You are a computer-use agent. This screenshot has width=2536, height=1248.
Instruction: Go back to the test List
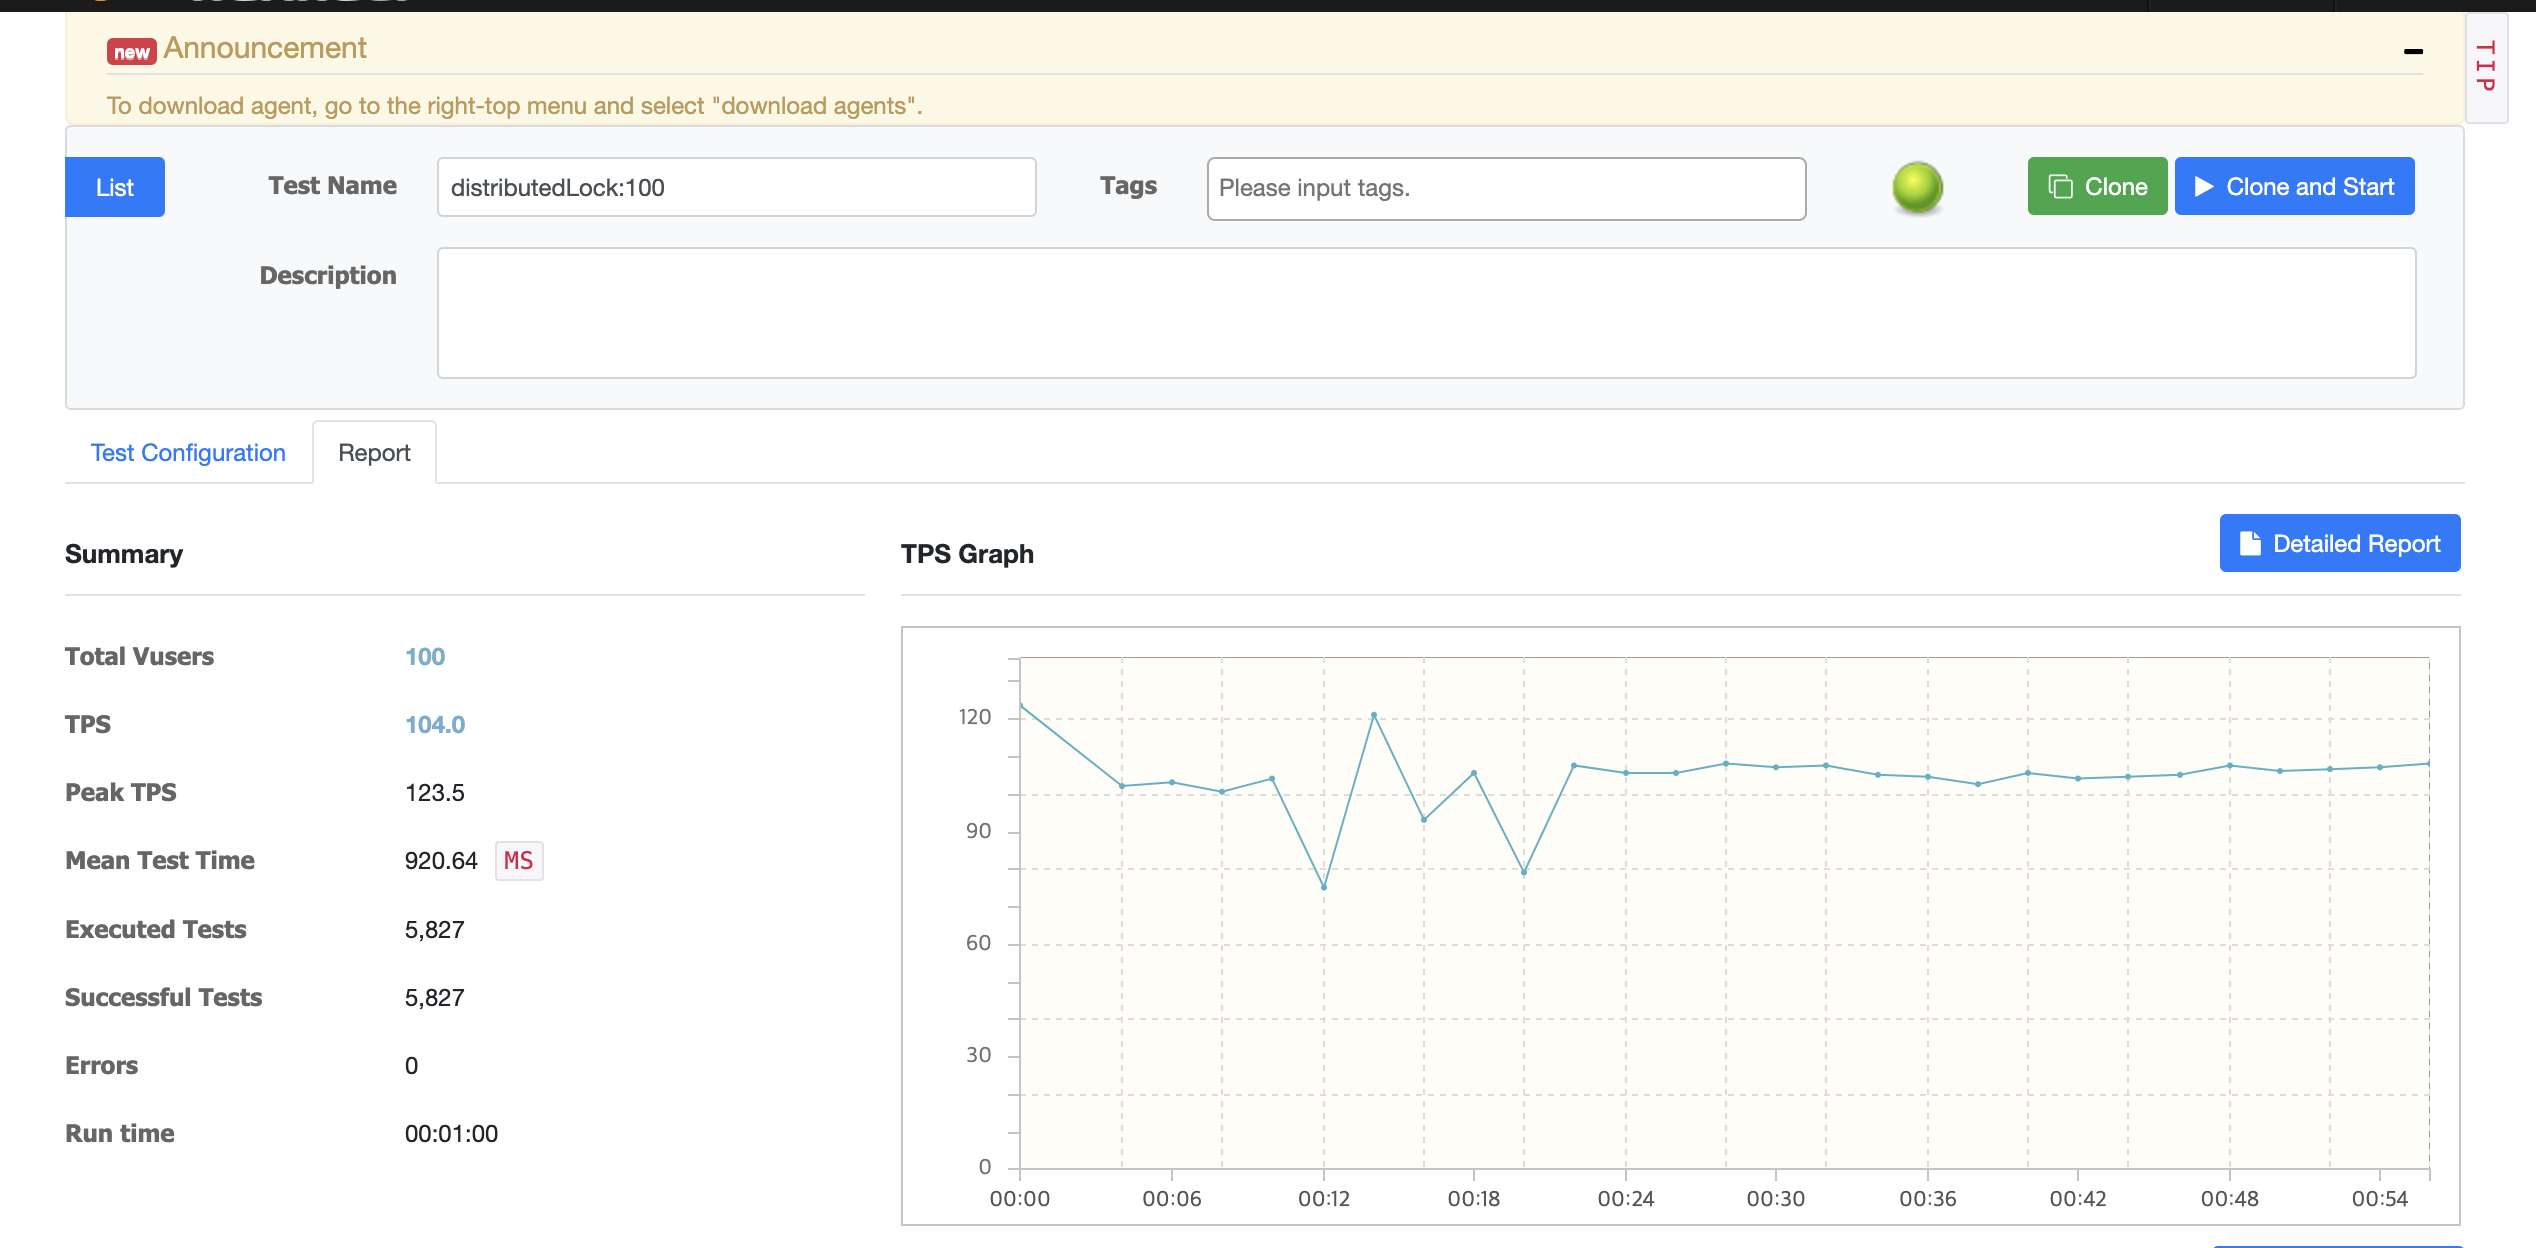(x=114, y=187)
